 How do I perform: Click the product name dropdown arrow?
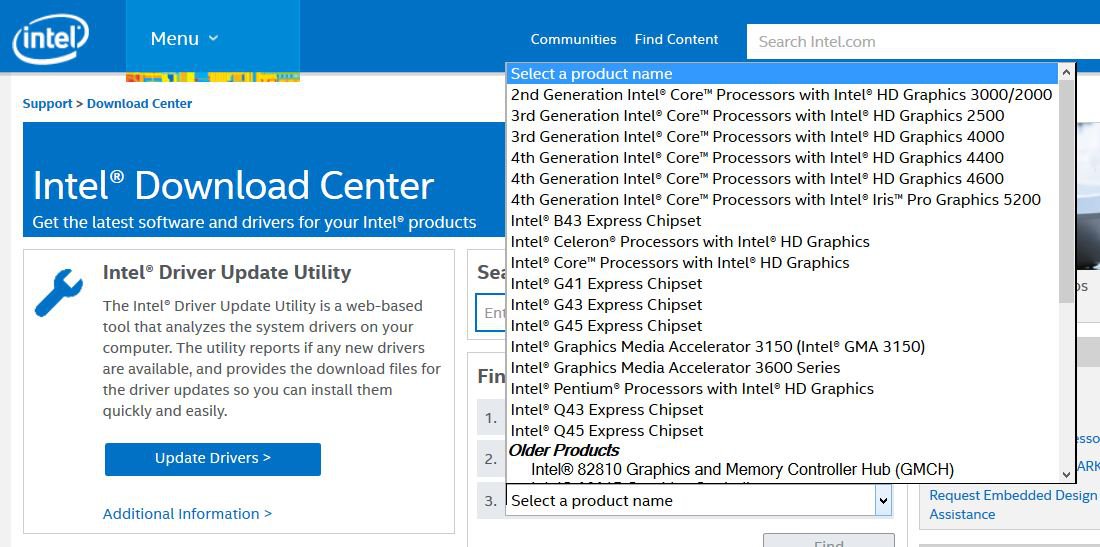coord(882,500)
